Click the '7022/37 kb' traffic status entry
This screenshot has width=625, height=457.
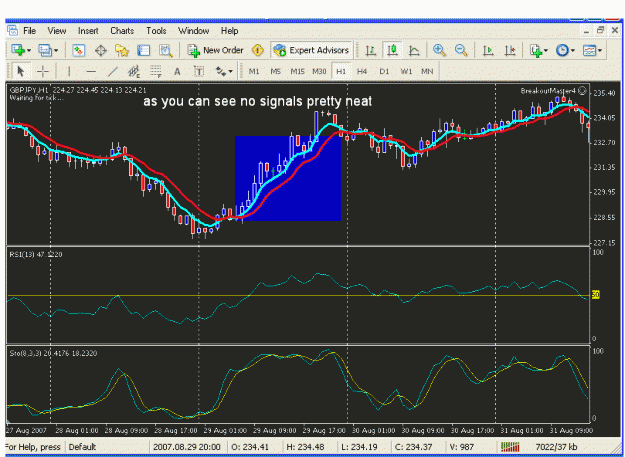pyautogui.click(x=556, y=447)
